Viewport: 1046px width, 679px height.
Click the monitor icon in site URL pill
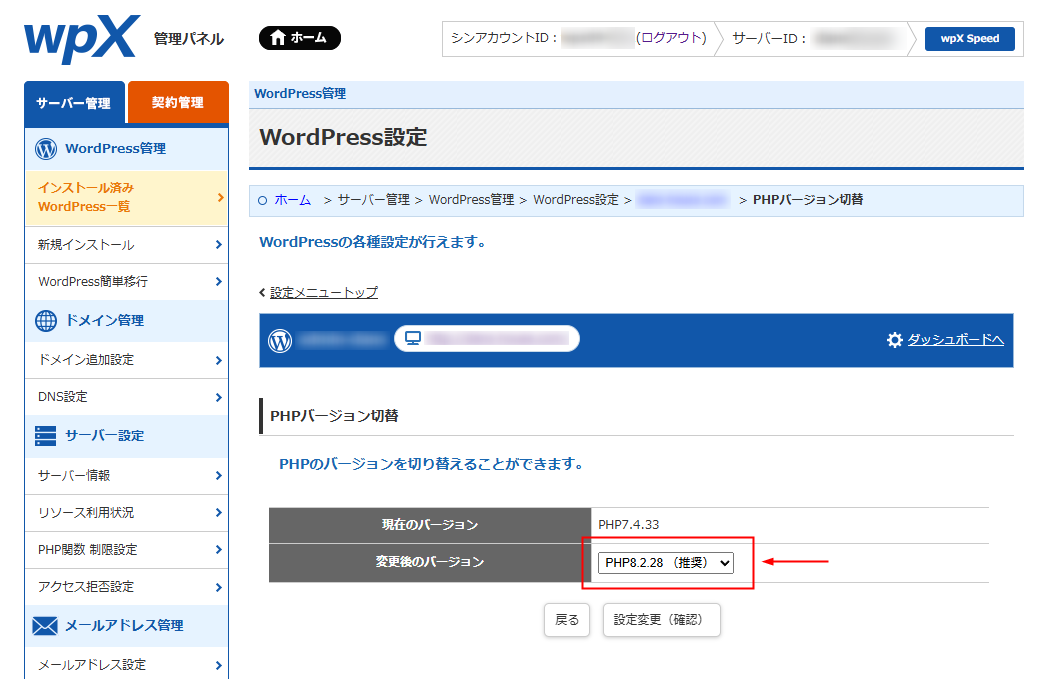click(x=413, y=339)
